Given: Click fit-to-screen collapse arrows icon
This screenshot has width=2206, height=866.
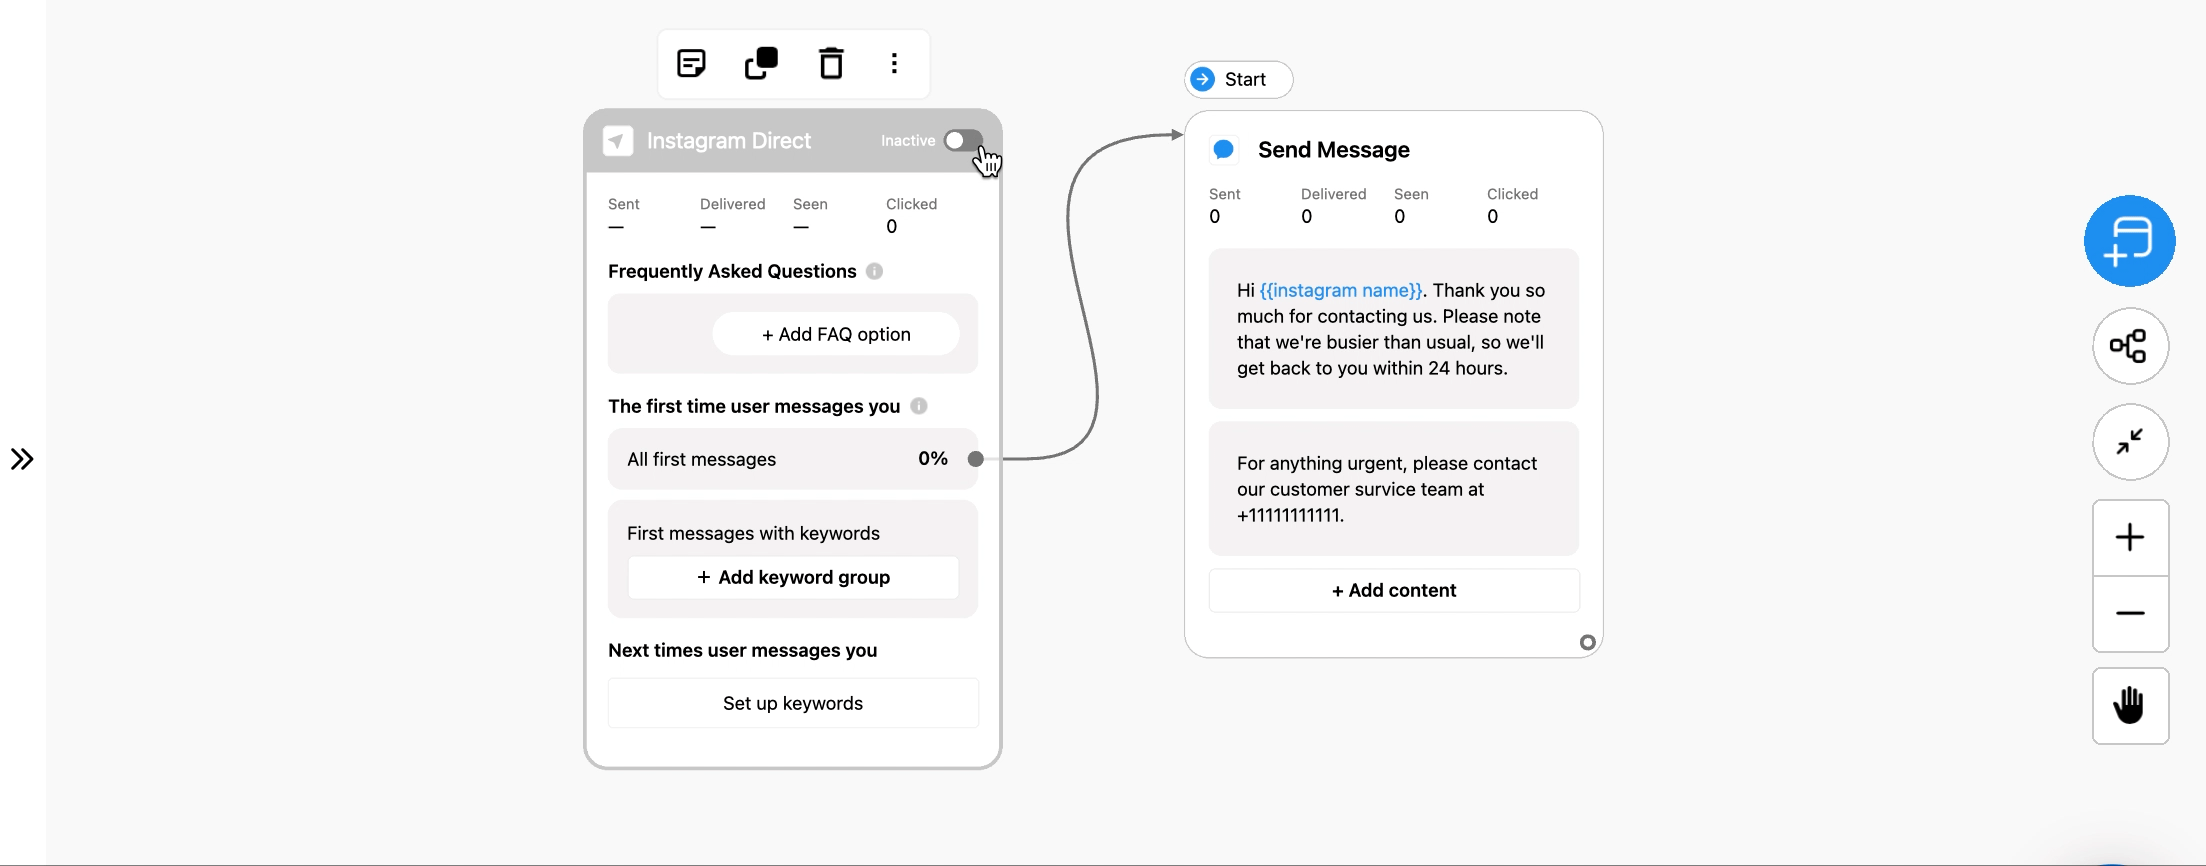Looking at the screenshot, I should pyautogui.click(x=2130, y=442).
